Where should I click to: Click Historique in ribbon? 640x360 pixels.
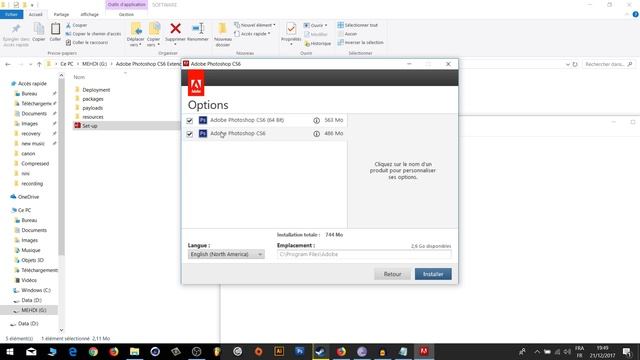click(318, 43)
